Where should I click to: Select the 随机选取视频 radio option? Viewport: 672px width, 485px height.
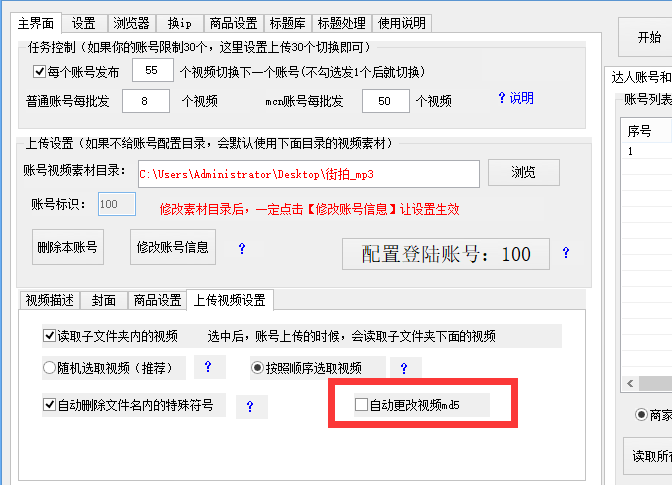tap(49, 368)
